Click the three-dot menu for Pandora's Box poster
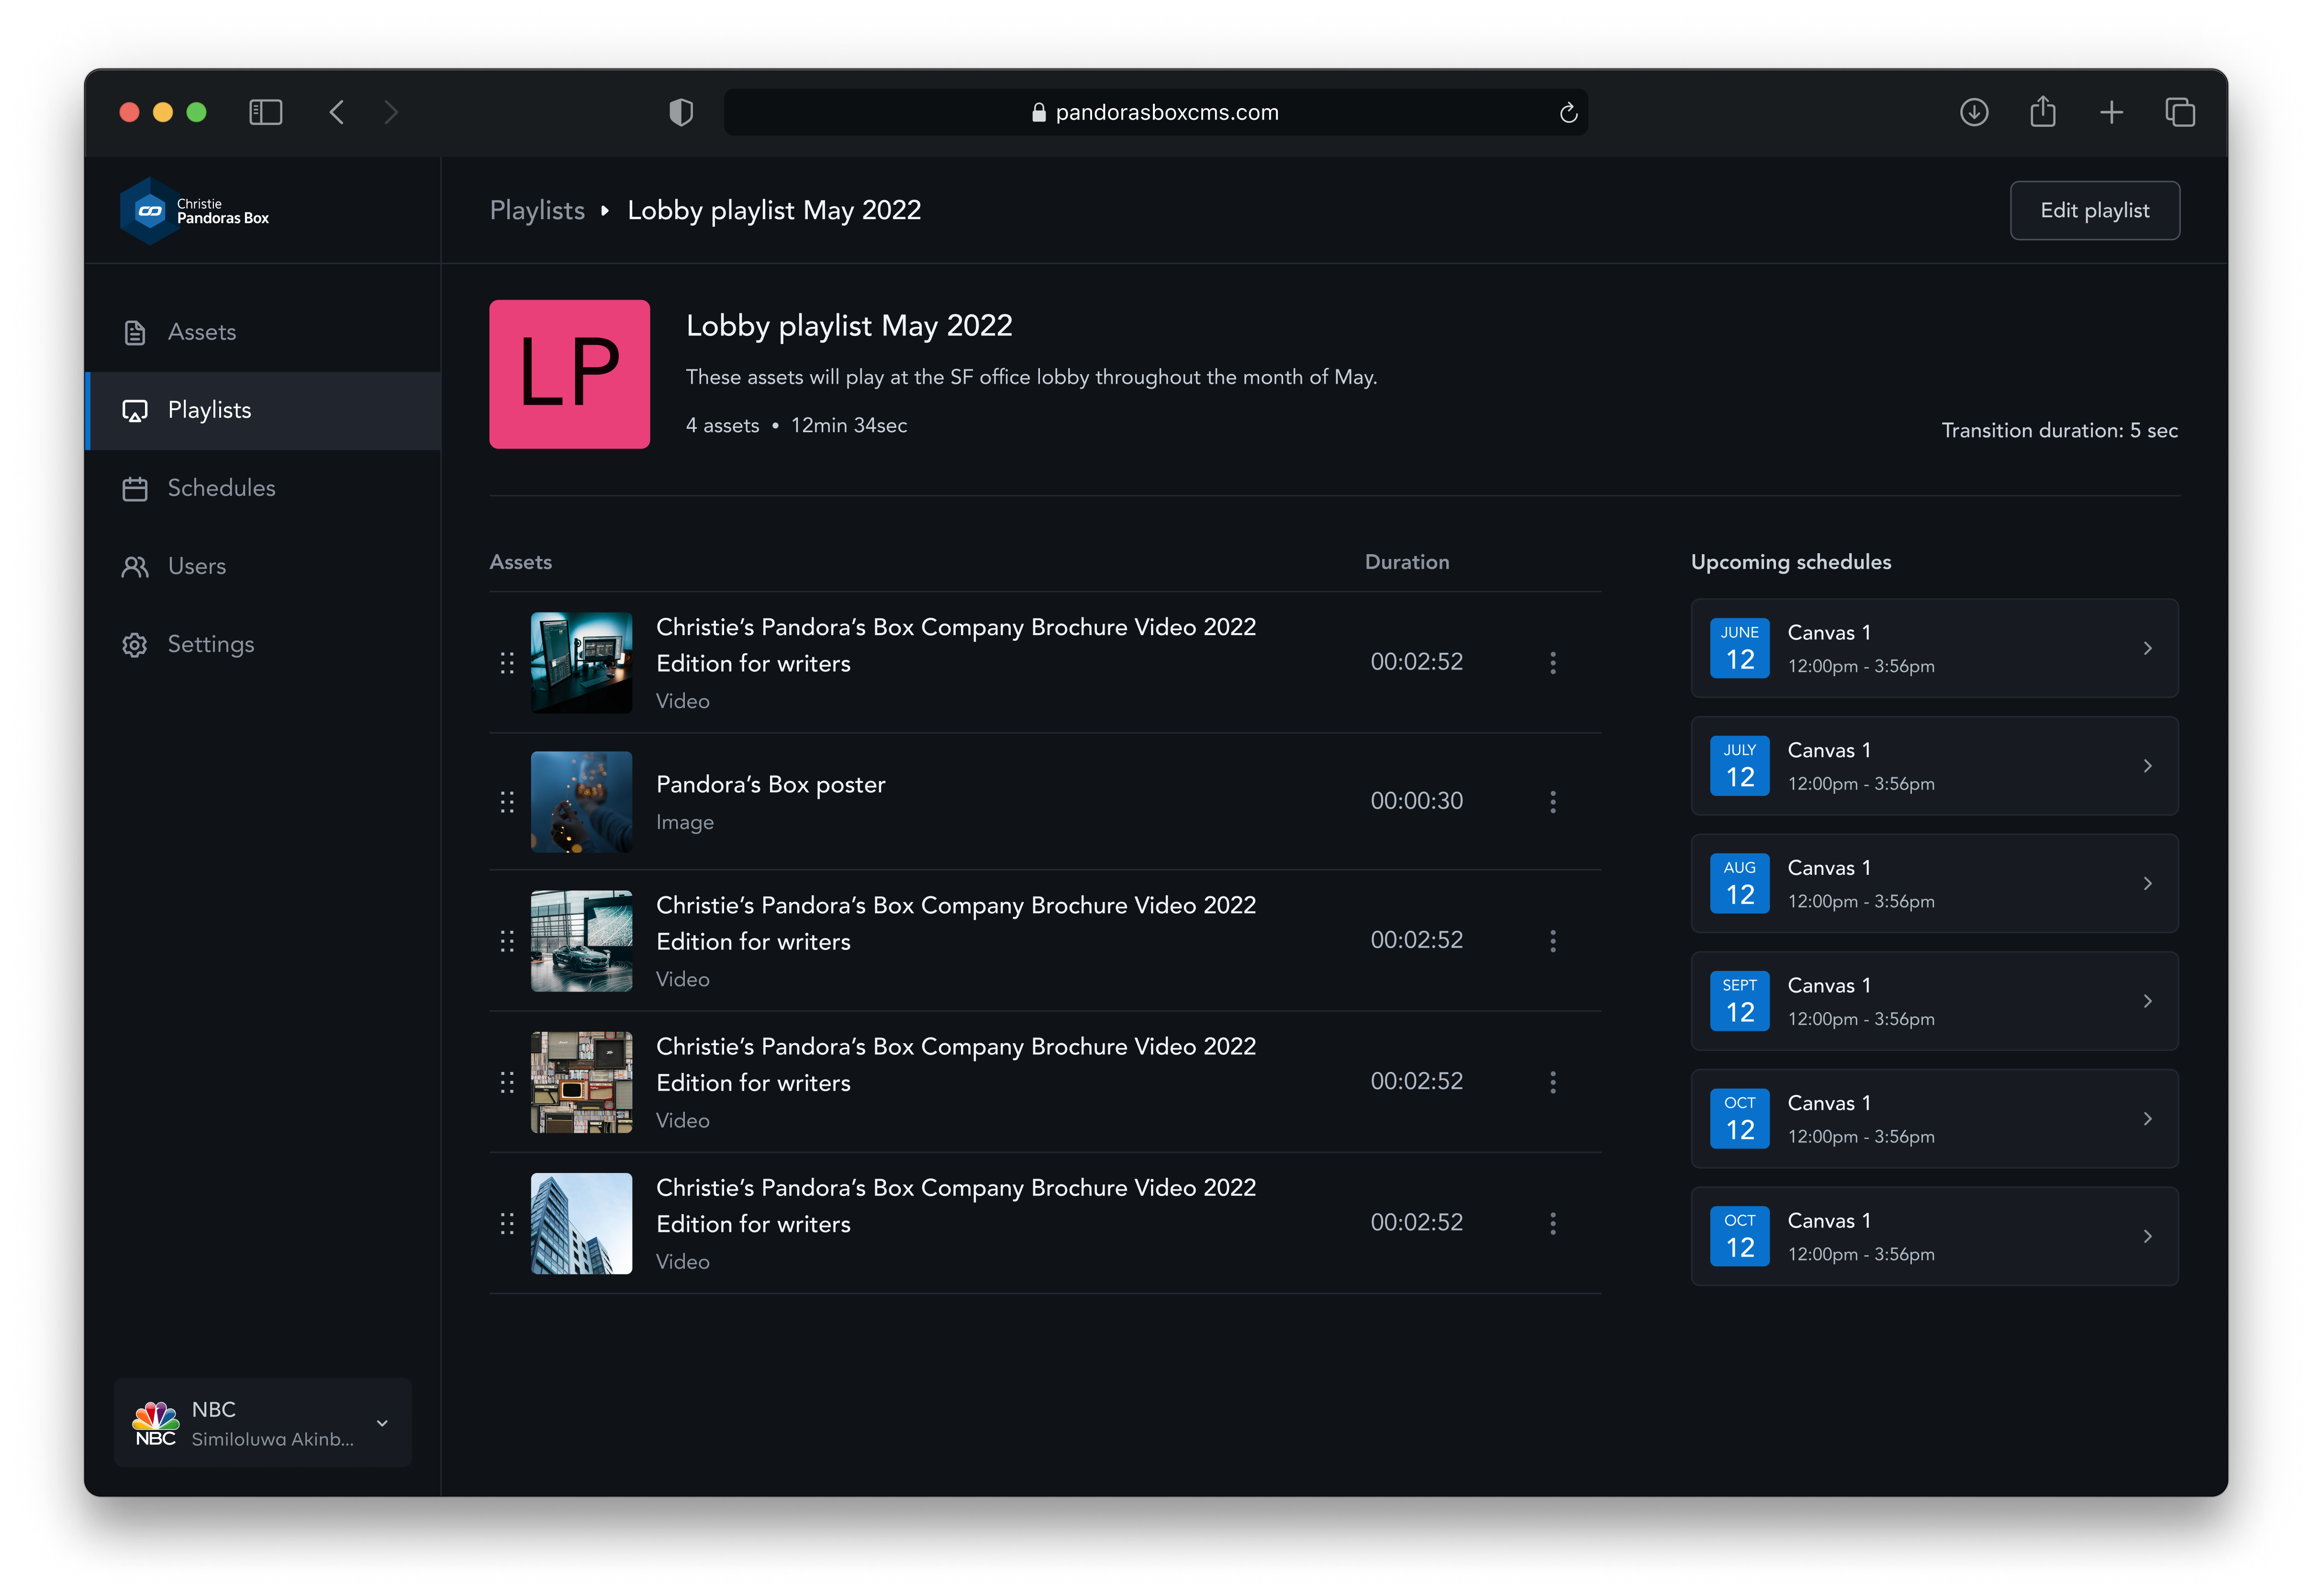2312x1596 pixels. [1552, 802]
